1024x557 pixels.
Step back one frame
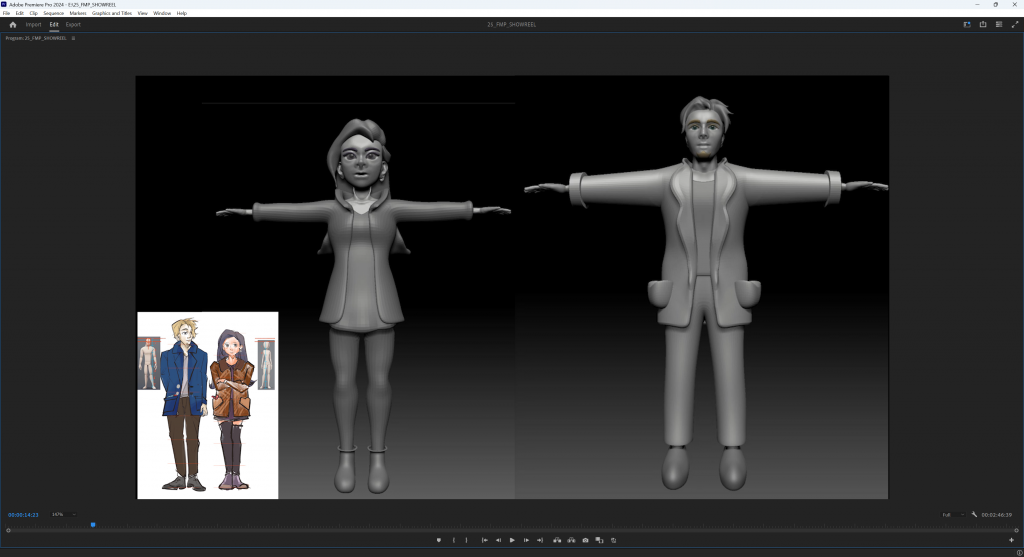click(x=498, y=540)
